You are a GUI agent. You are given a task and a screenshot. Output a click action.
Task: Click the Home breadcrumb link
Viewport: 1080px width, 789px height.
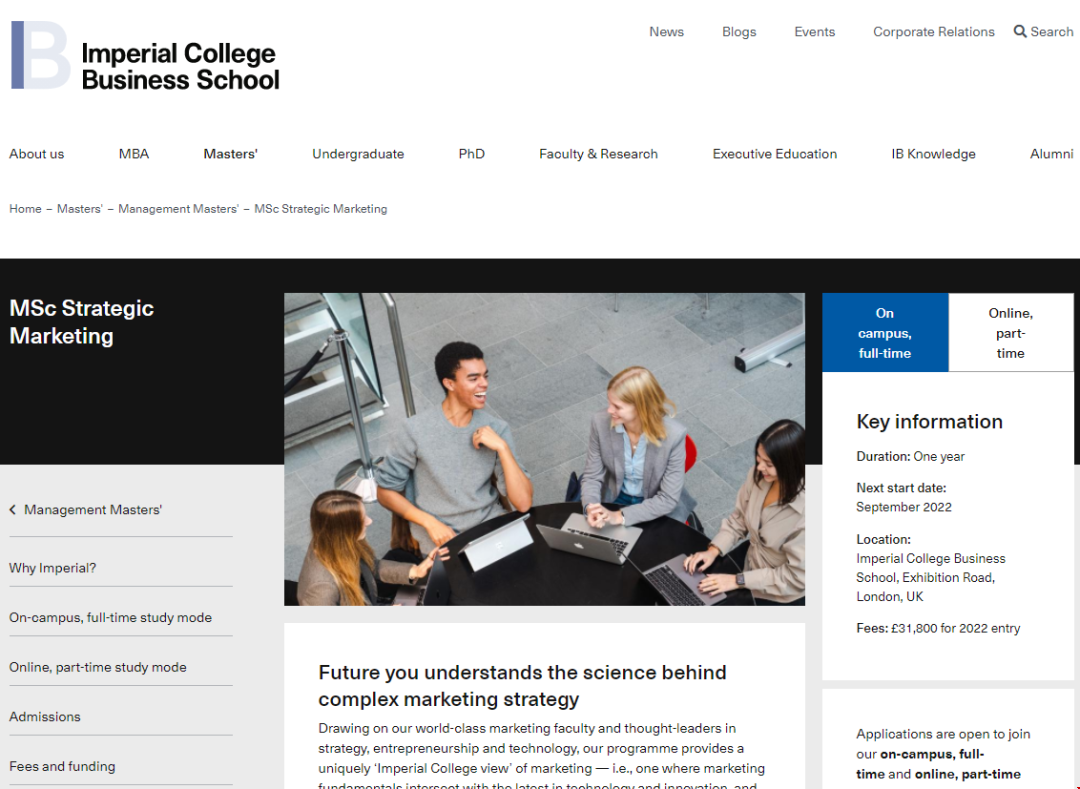pyautogui.click(x=25, y=209)
